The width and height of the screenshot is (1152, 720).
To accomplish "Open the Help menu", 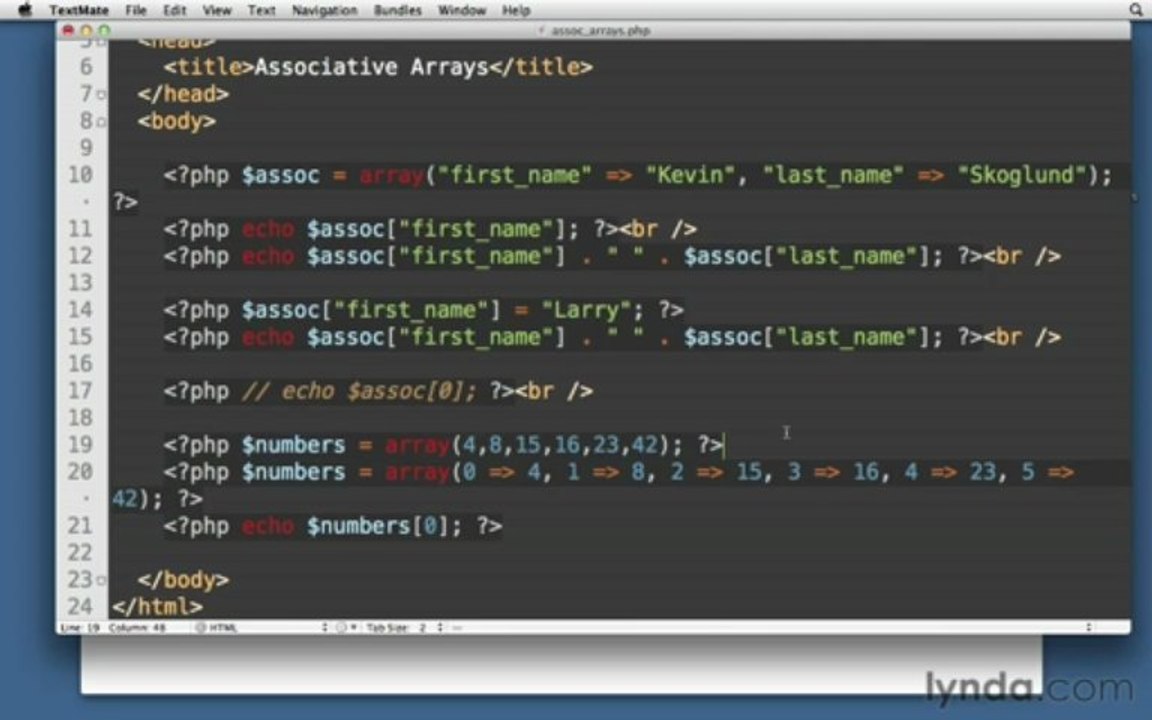I will [516, 10].
